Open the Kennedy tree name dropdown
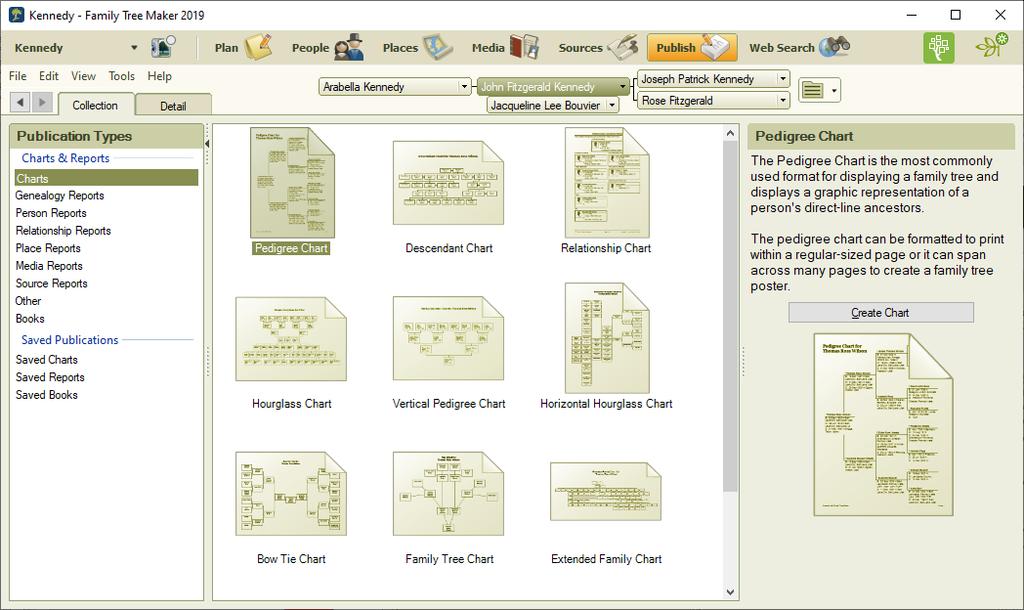 pyautogui.click(x=134, y=48)
